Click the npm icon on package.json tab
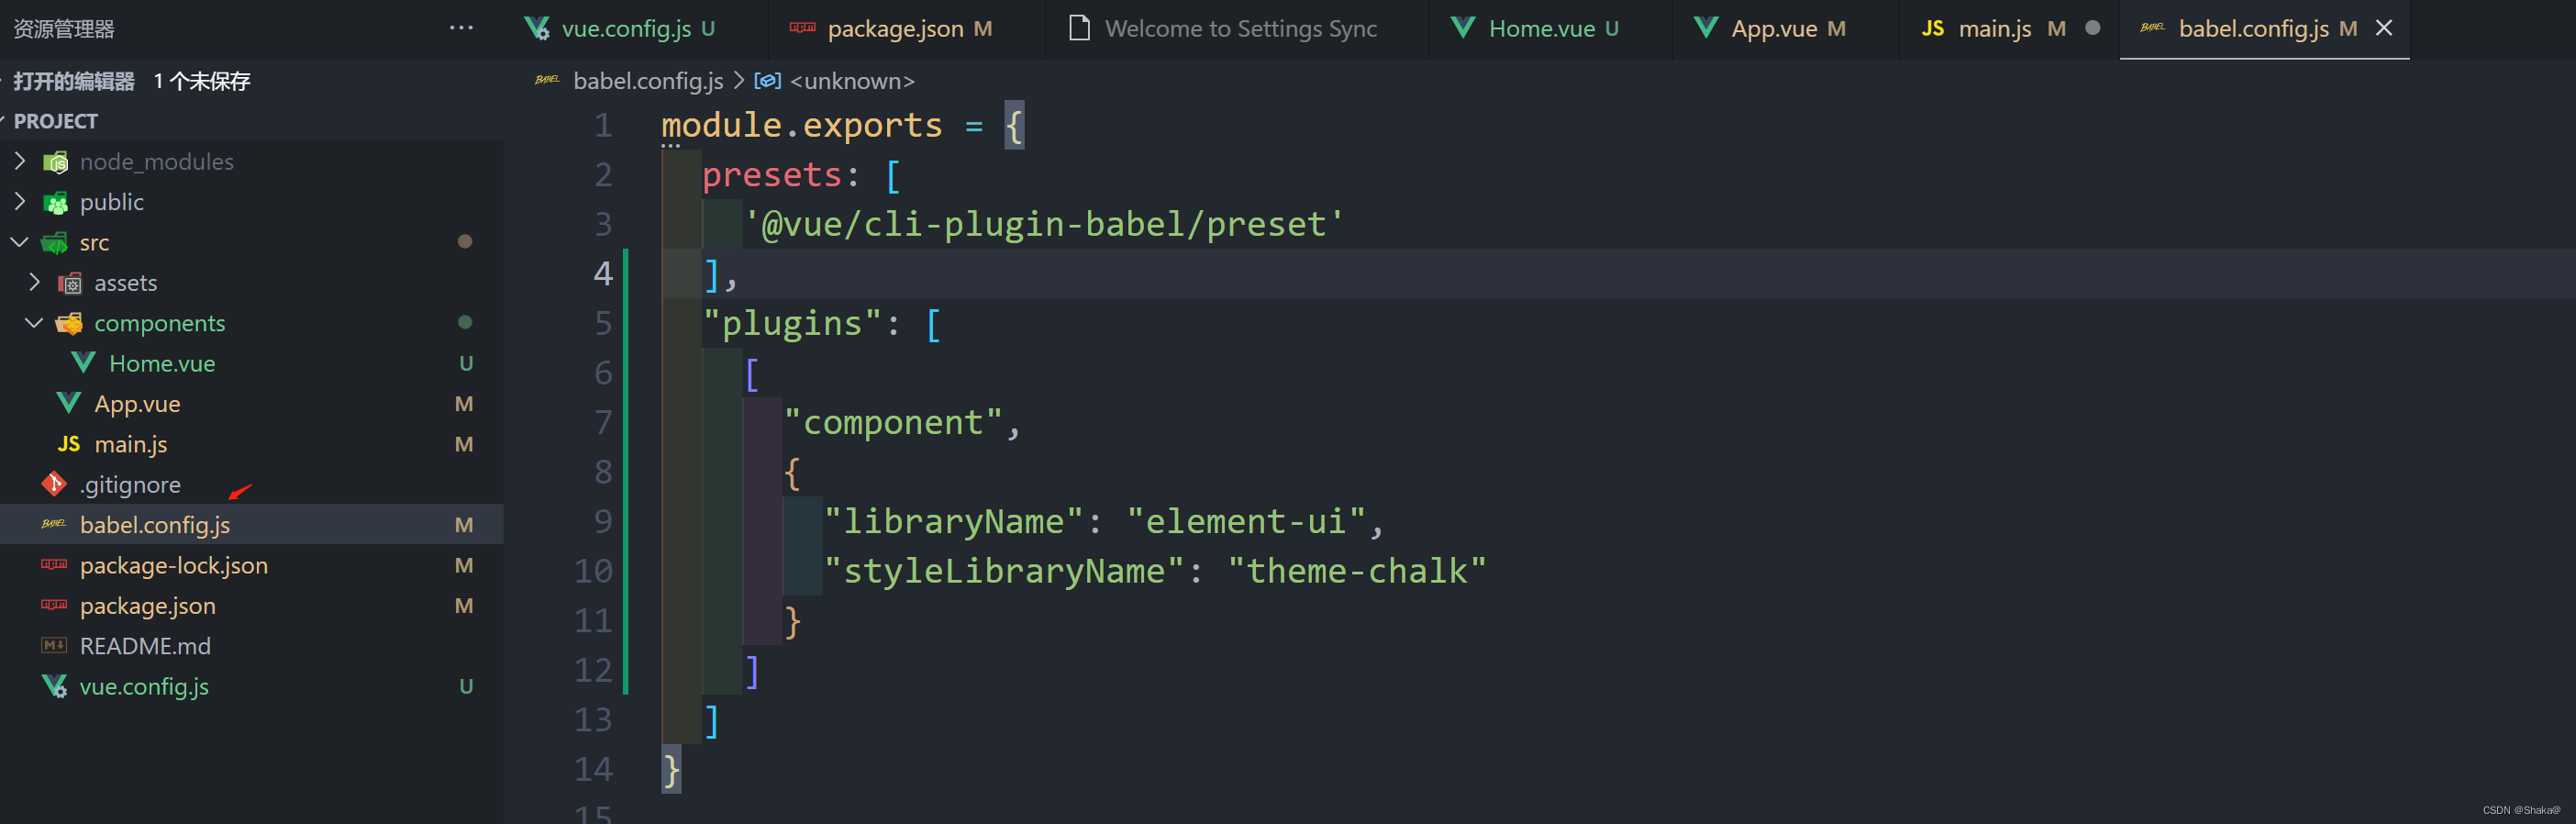 803,28
